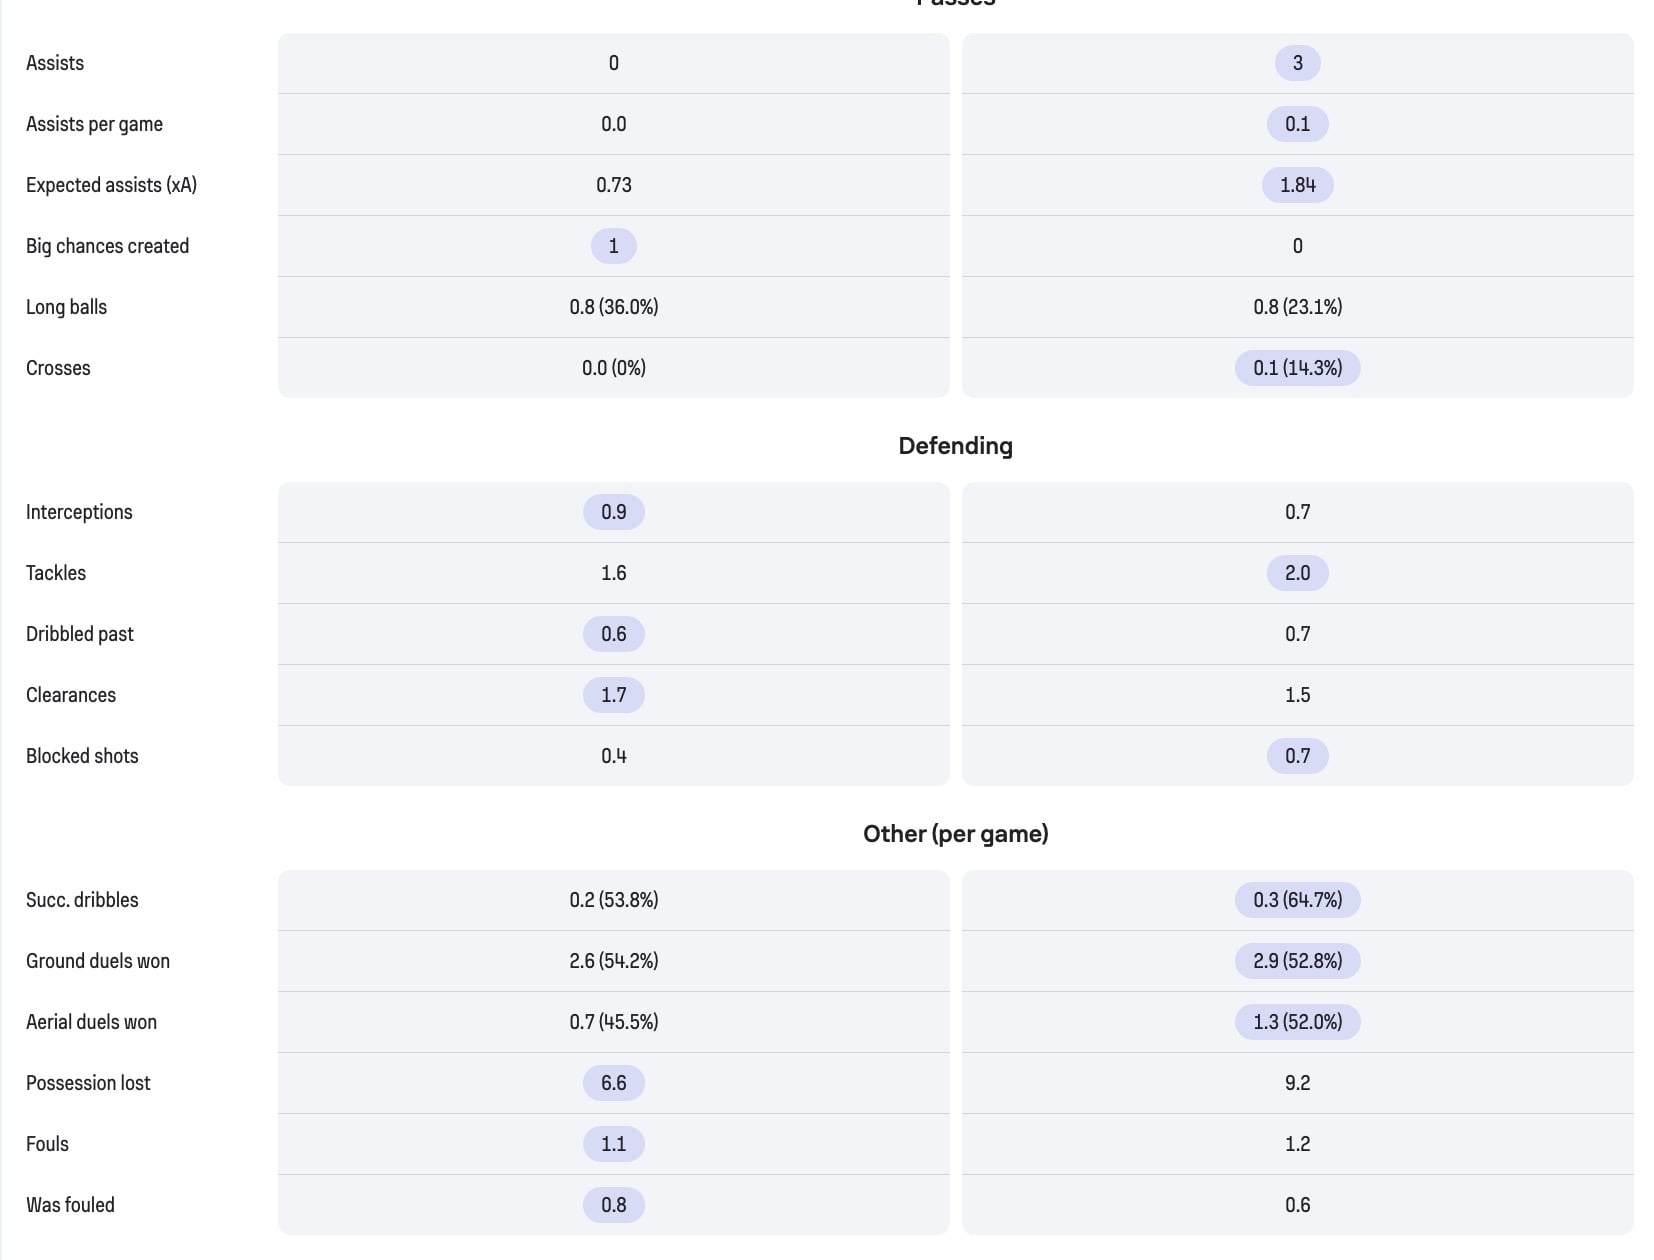Click the Long balls 0.8 (36.0%) cell
This screenshot has height=1260, width=1654.
[x=613, y=307]
